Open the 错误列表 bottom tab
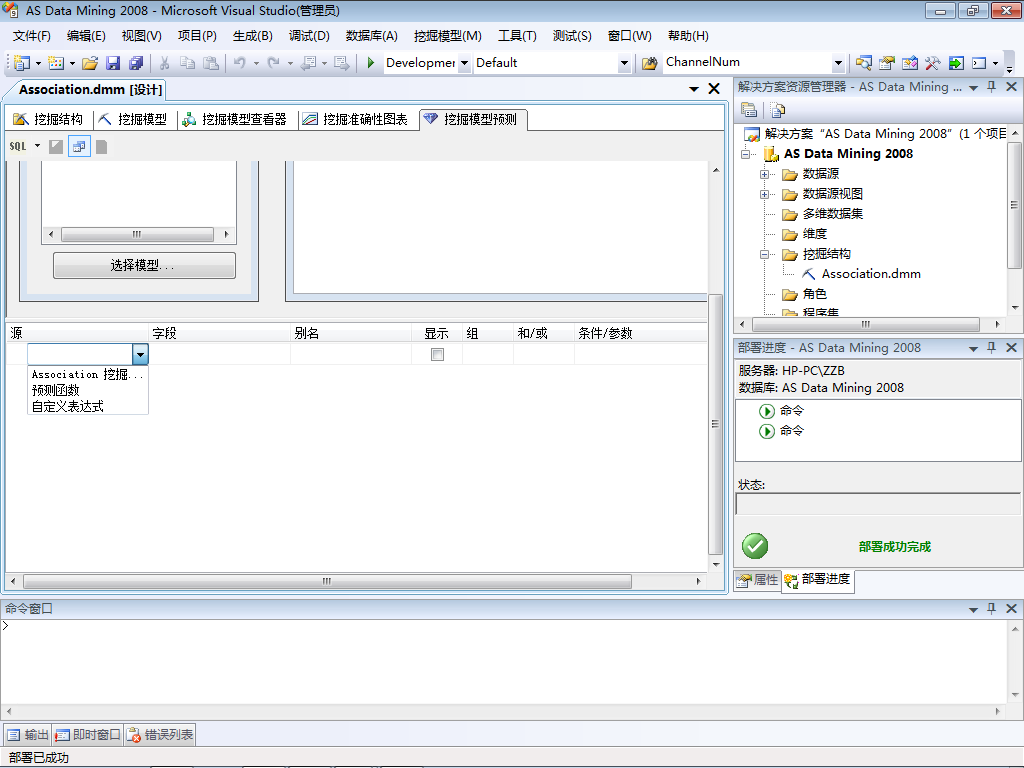The width and height of the screenshot is (1024, 768). [x=161, y=735]
